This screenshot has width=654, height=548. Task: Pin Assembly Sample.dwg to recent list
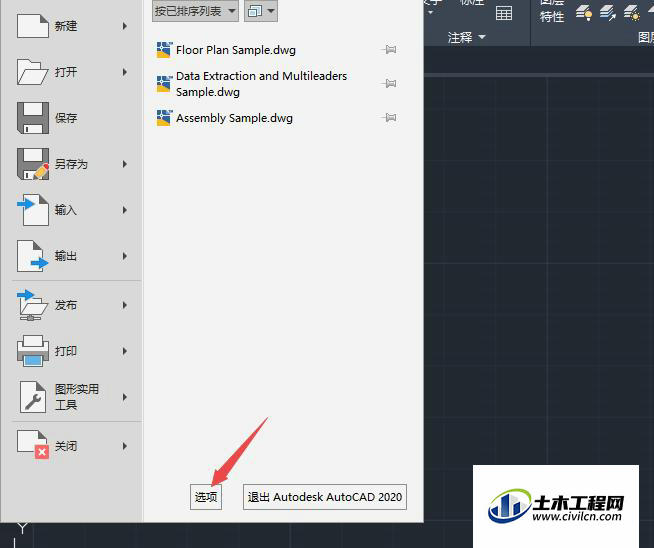[x=389, y=118]
